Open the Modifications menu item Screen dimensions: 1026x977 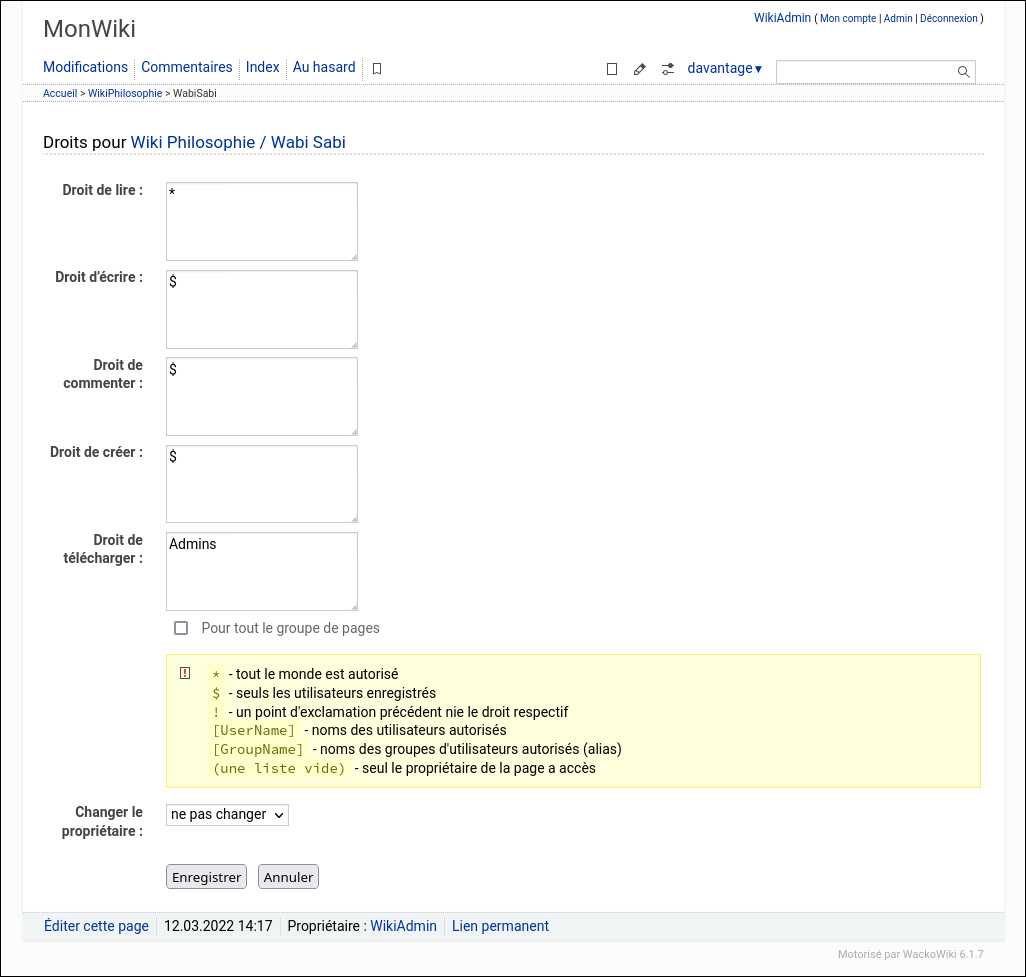click(x=85, y=67)
